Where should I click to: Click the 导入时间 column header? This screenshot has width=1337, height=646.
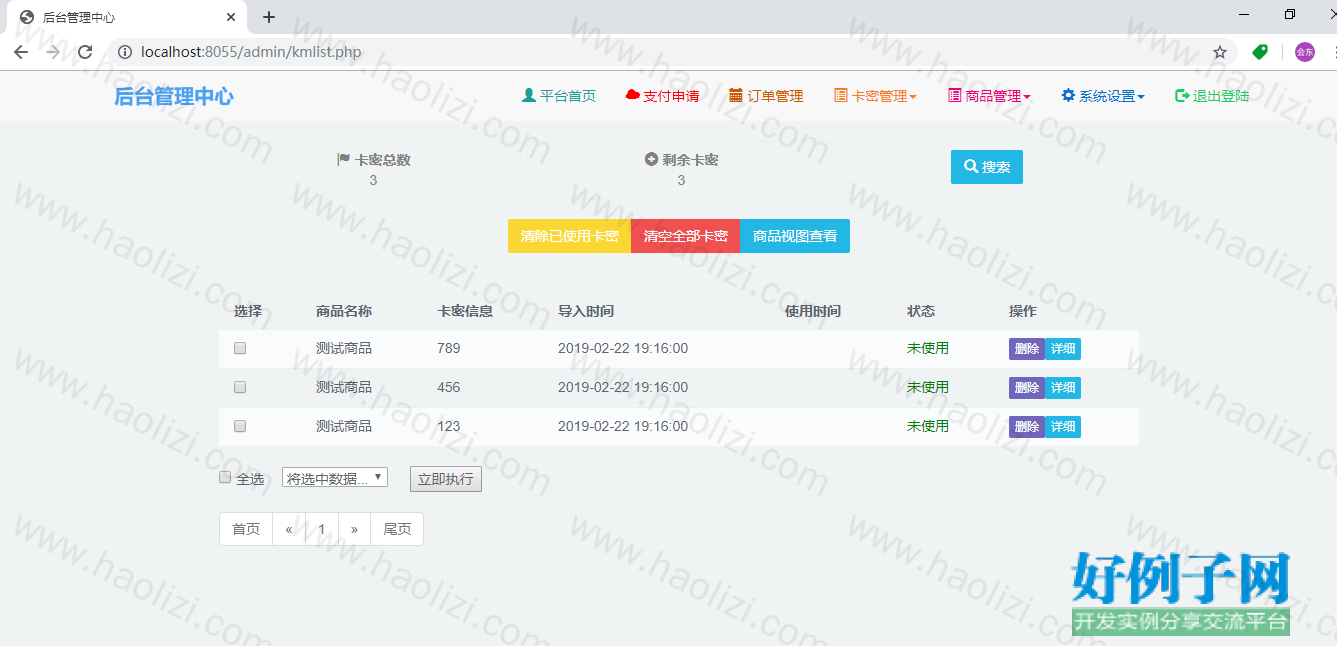[586, 311]
